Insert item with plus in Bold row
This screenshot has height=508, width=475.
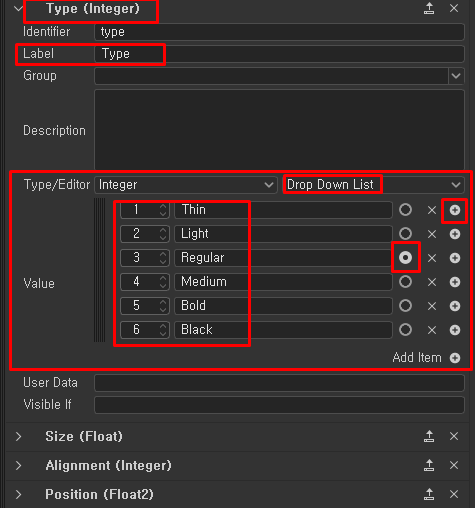point(455,306)
